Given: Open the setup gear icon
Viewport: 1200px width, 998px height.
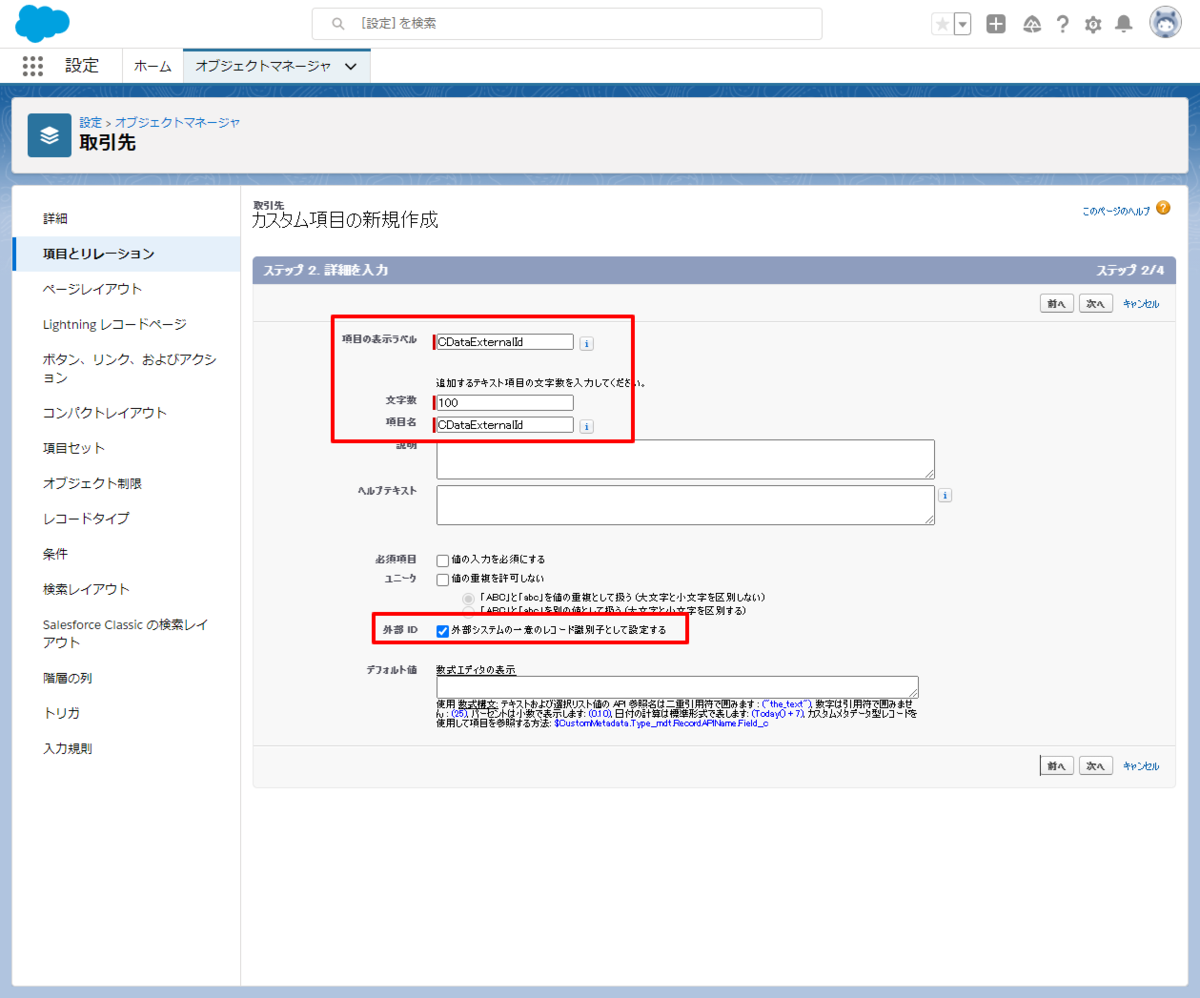Looking at the screenshot, I should click(1093, 24).
